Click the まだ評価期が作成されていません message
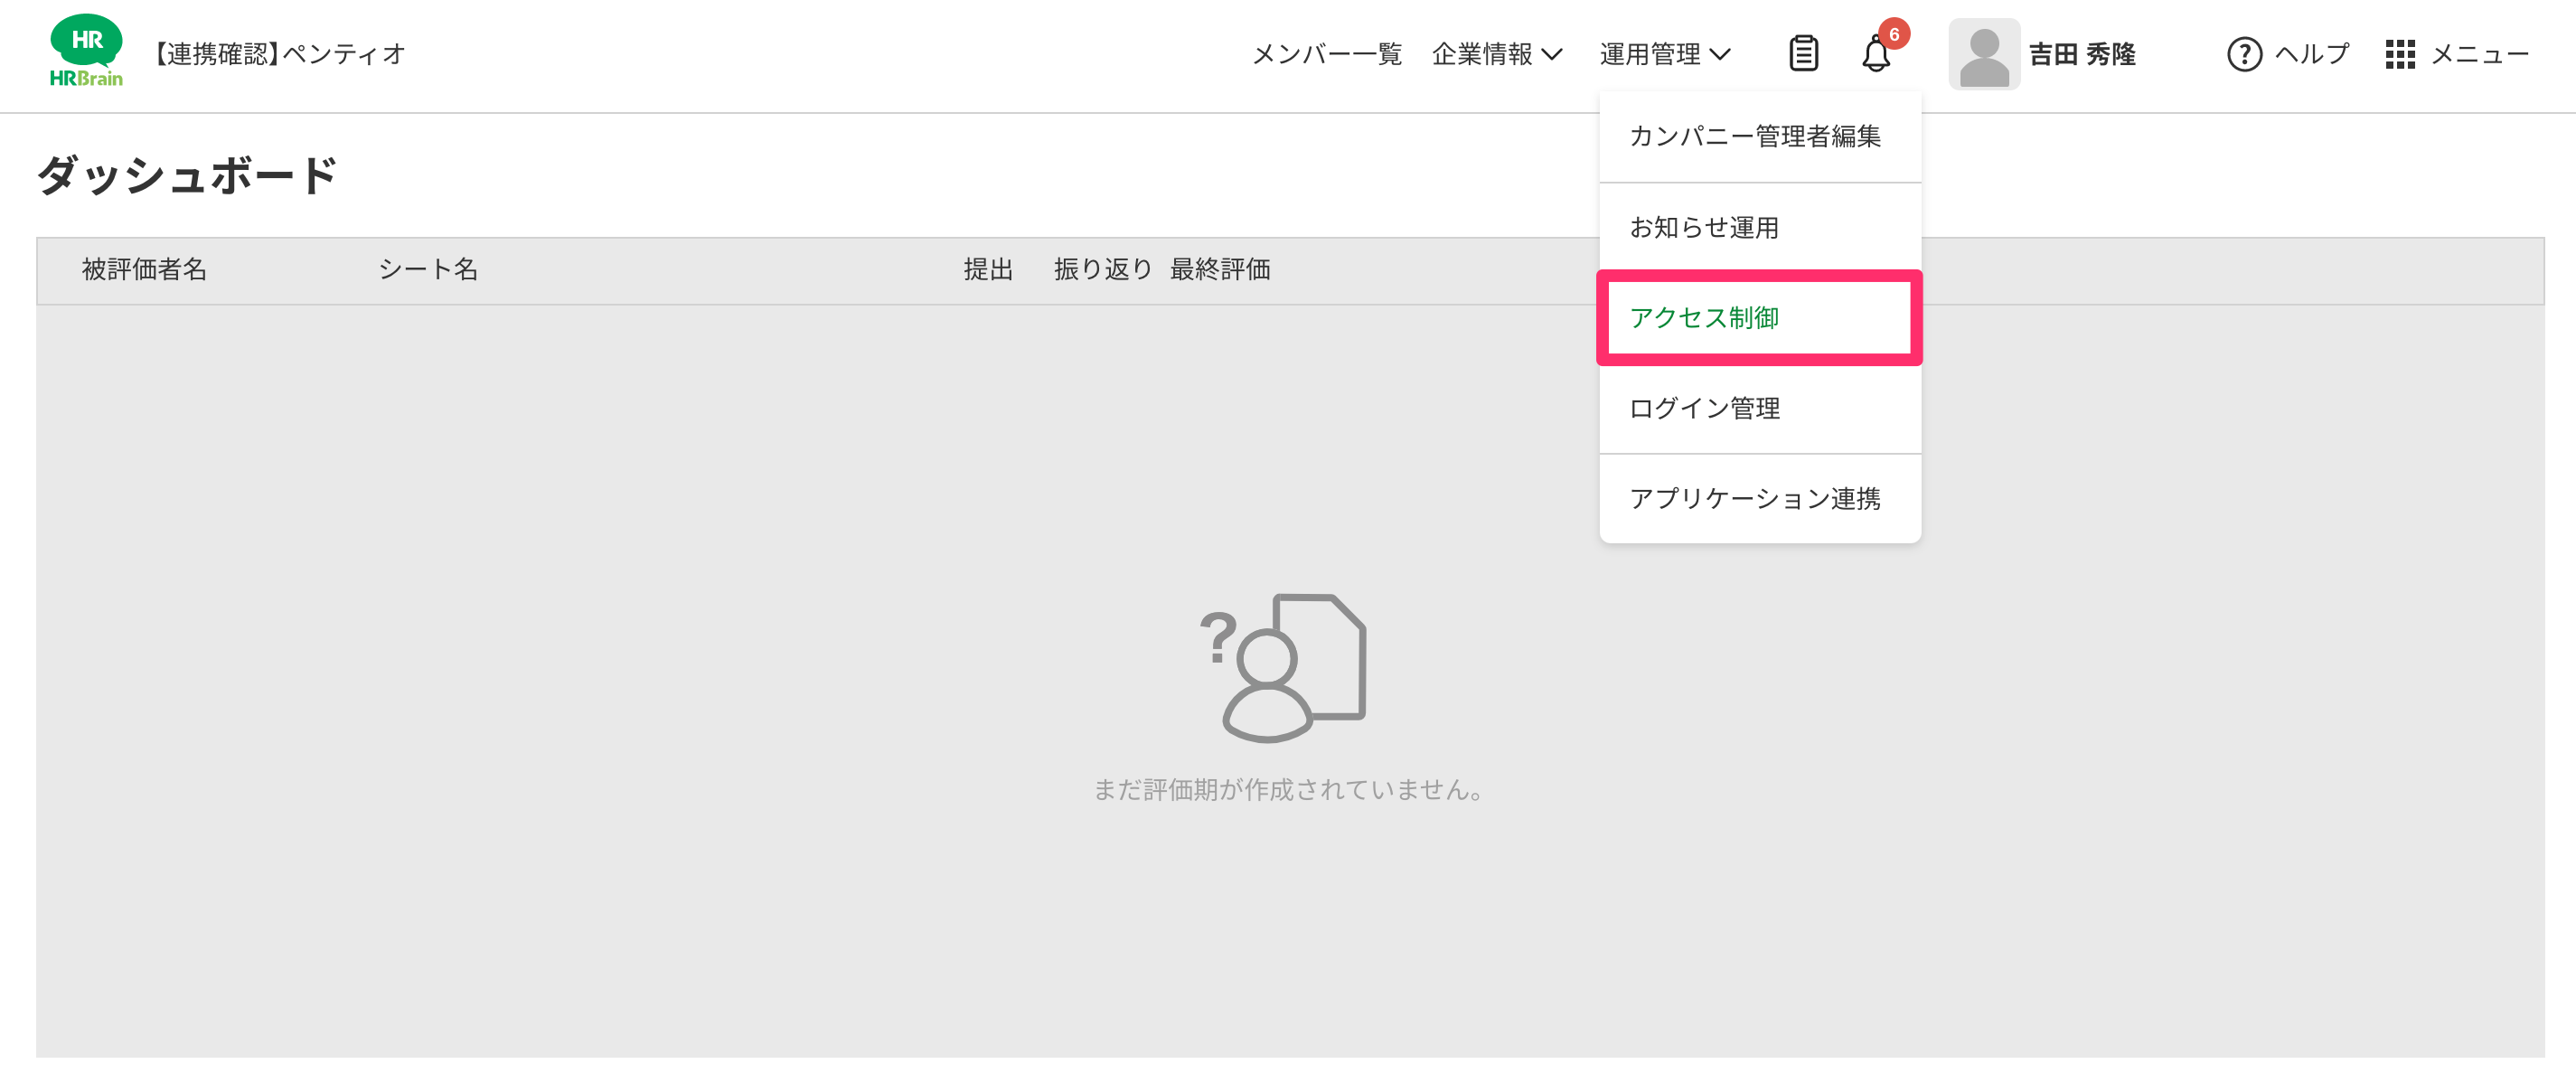 [1288, 790]
